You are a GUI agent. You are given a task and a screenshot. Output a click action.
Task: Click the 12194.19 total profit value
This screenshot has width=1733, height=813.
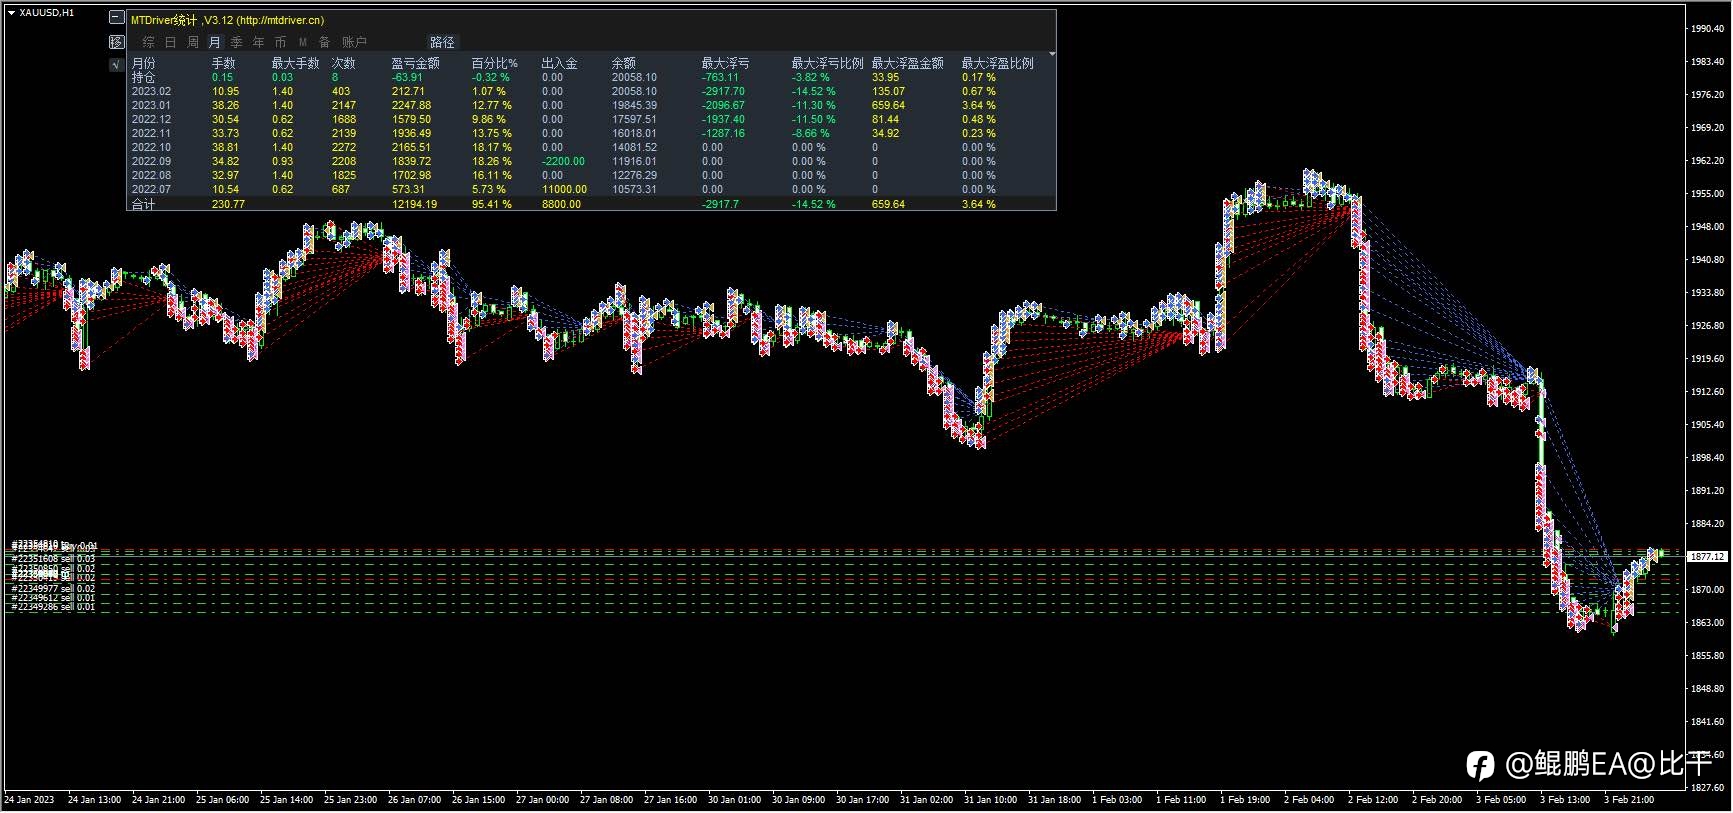coord(414,204)
